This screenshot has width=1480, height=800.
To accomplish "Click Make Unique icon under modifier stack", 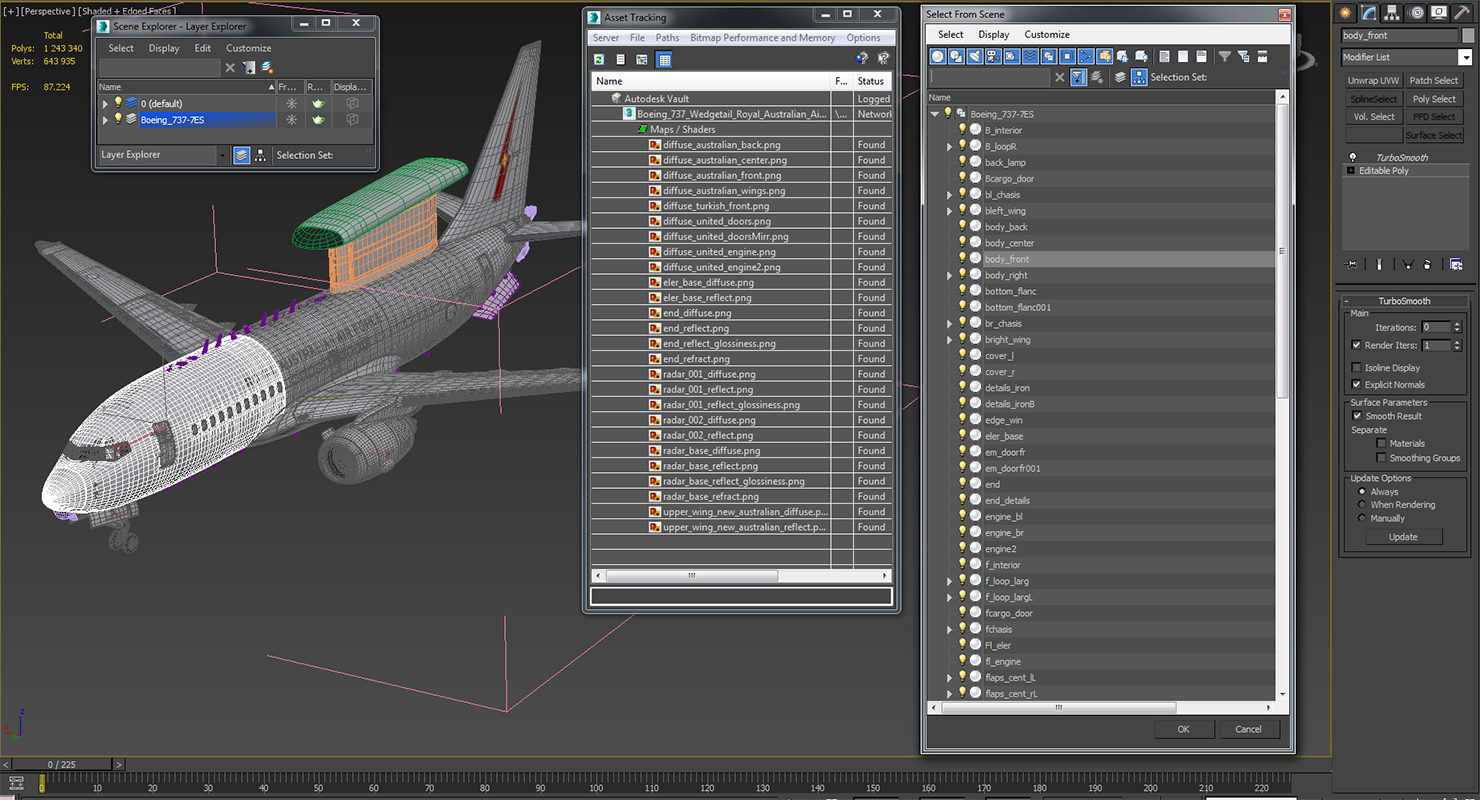I will pyautogui.click(x=1407, y=264).
